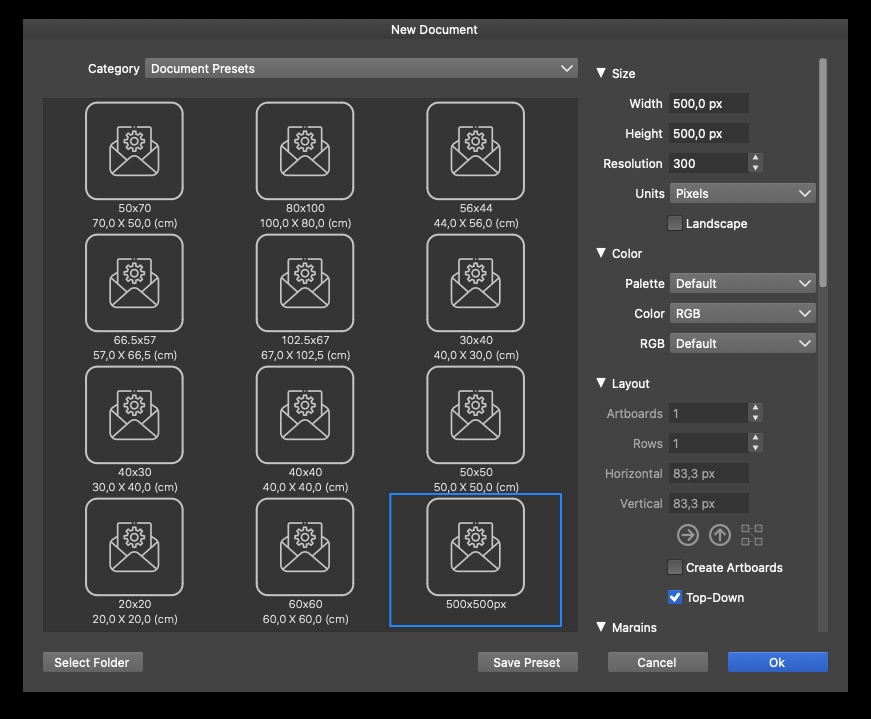Click the bottom-up arrow layout icon
The width and height of the screenshot is (871, 719).
click(720, 535)
